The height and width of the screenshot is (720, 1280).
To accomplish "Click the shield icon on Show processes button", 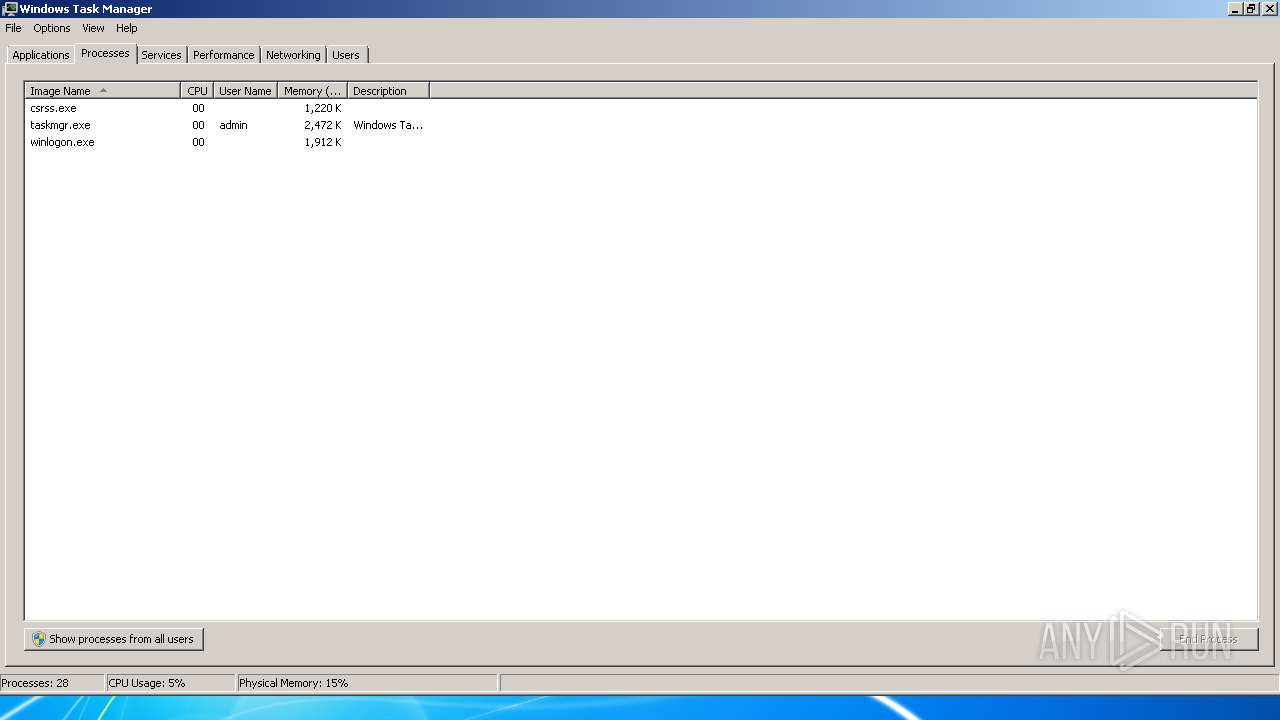I will pyautogui.click(x=39, y=639).
